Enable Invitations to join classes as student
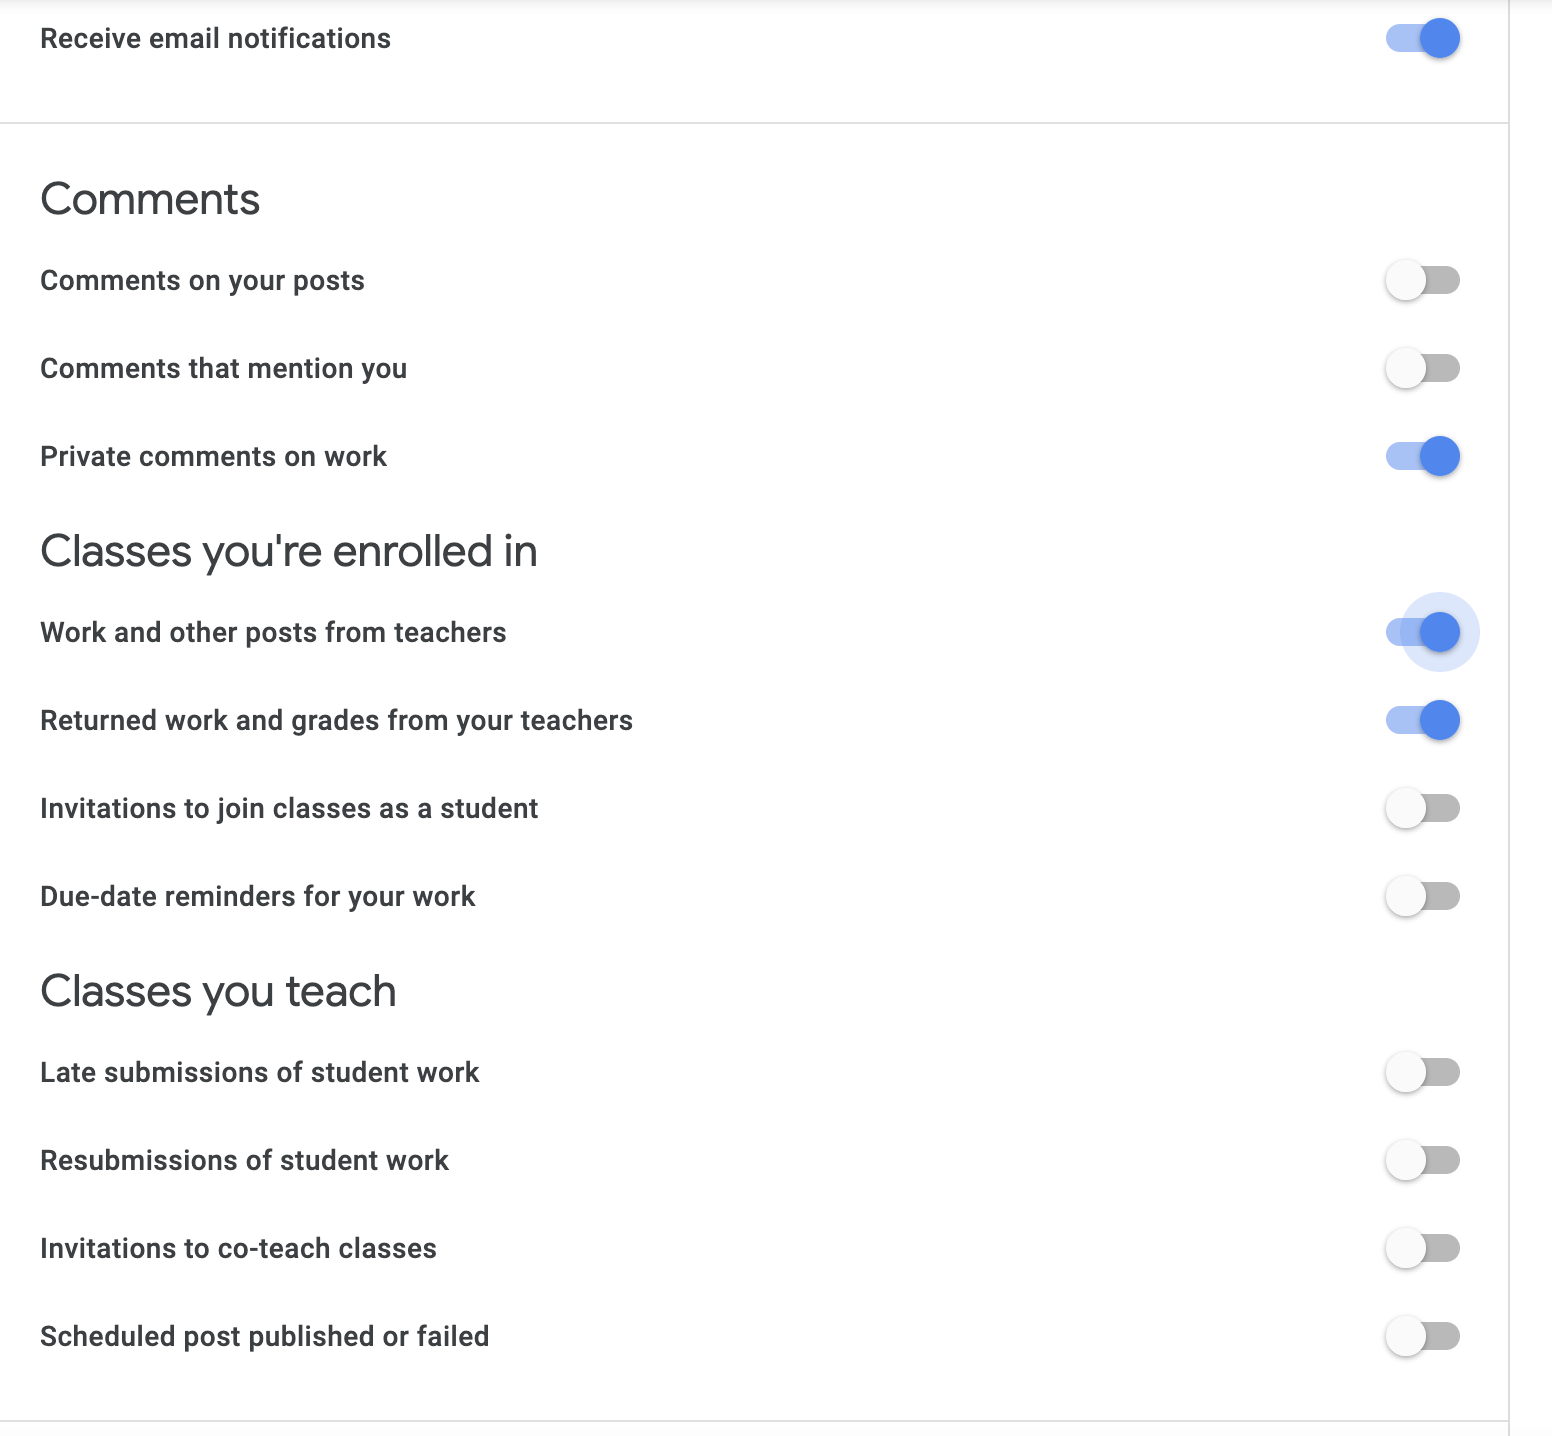1552x1436 pixels. pyautogui.click(x=1422, y=808)
